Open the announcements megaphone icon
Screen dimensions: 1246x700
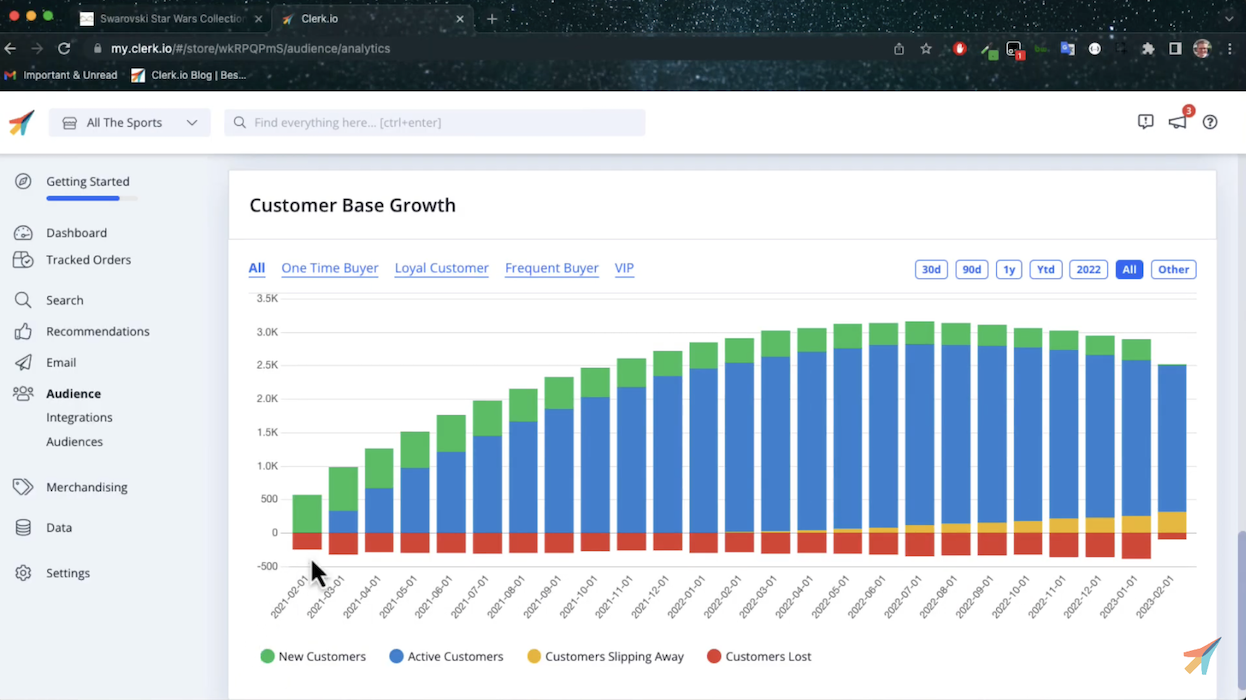tap(1177, 122)
